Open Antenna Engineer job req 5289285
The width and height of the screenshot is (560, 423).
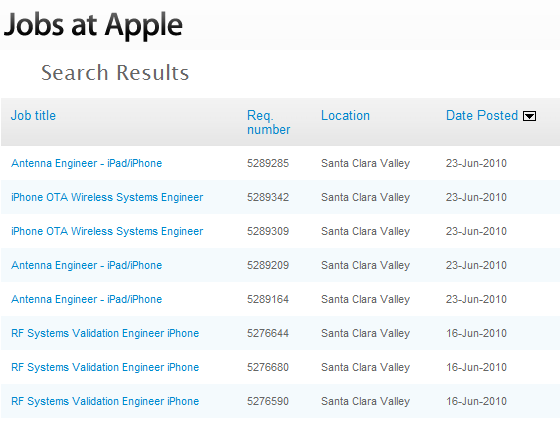[x=86, y=163]
